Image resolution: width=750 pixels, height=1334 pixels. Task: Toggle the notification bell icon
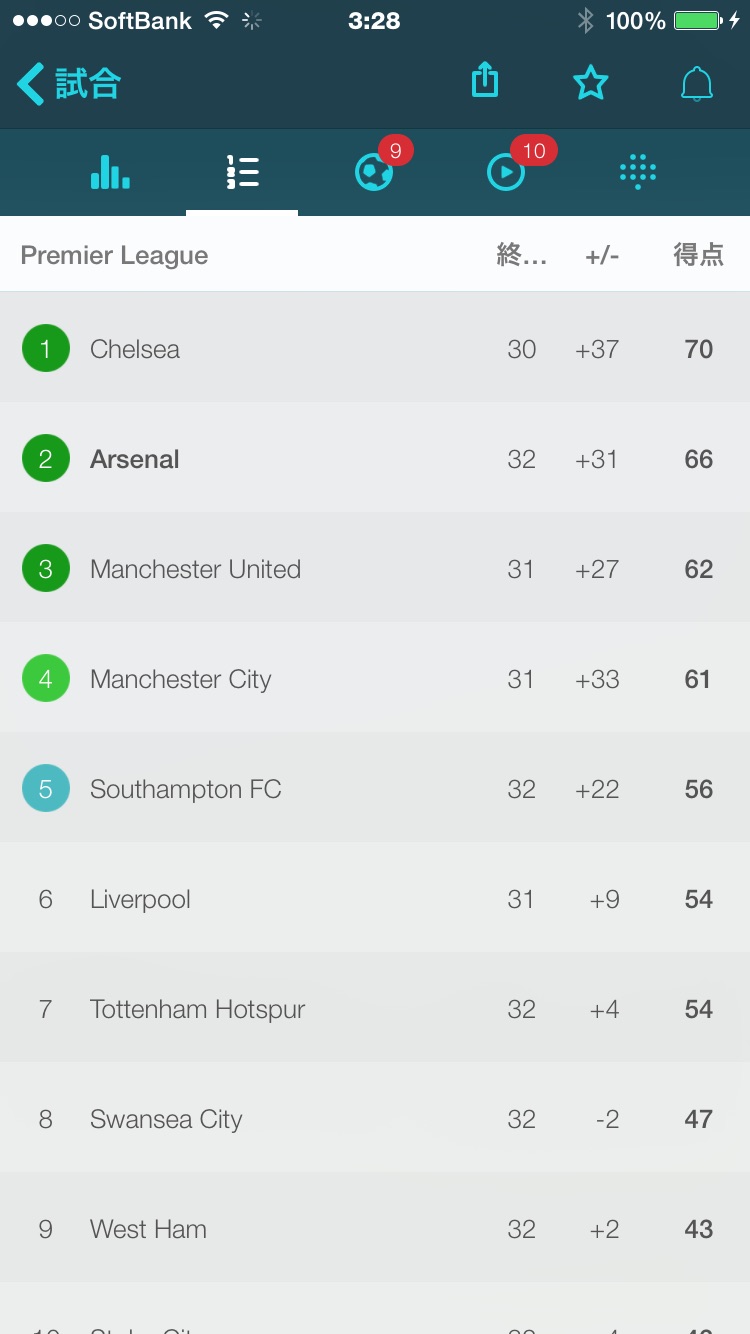[697, 84]
